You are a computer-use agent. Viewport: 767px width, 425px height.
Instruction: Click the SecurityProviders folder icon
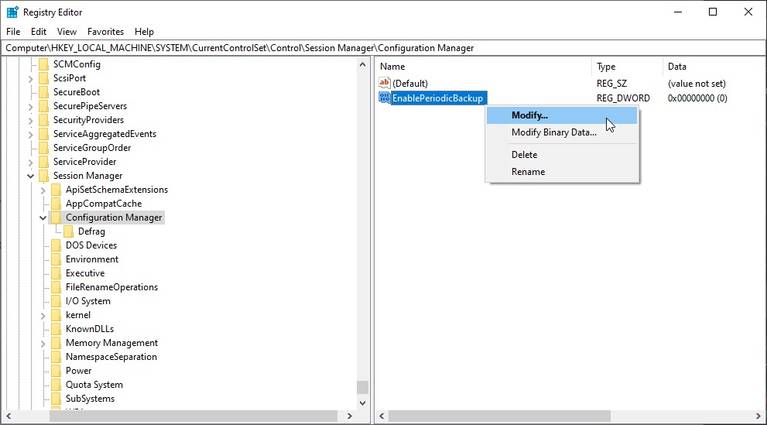tap(44, 120)
